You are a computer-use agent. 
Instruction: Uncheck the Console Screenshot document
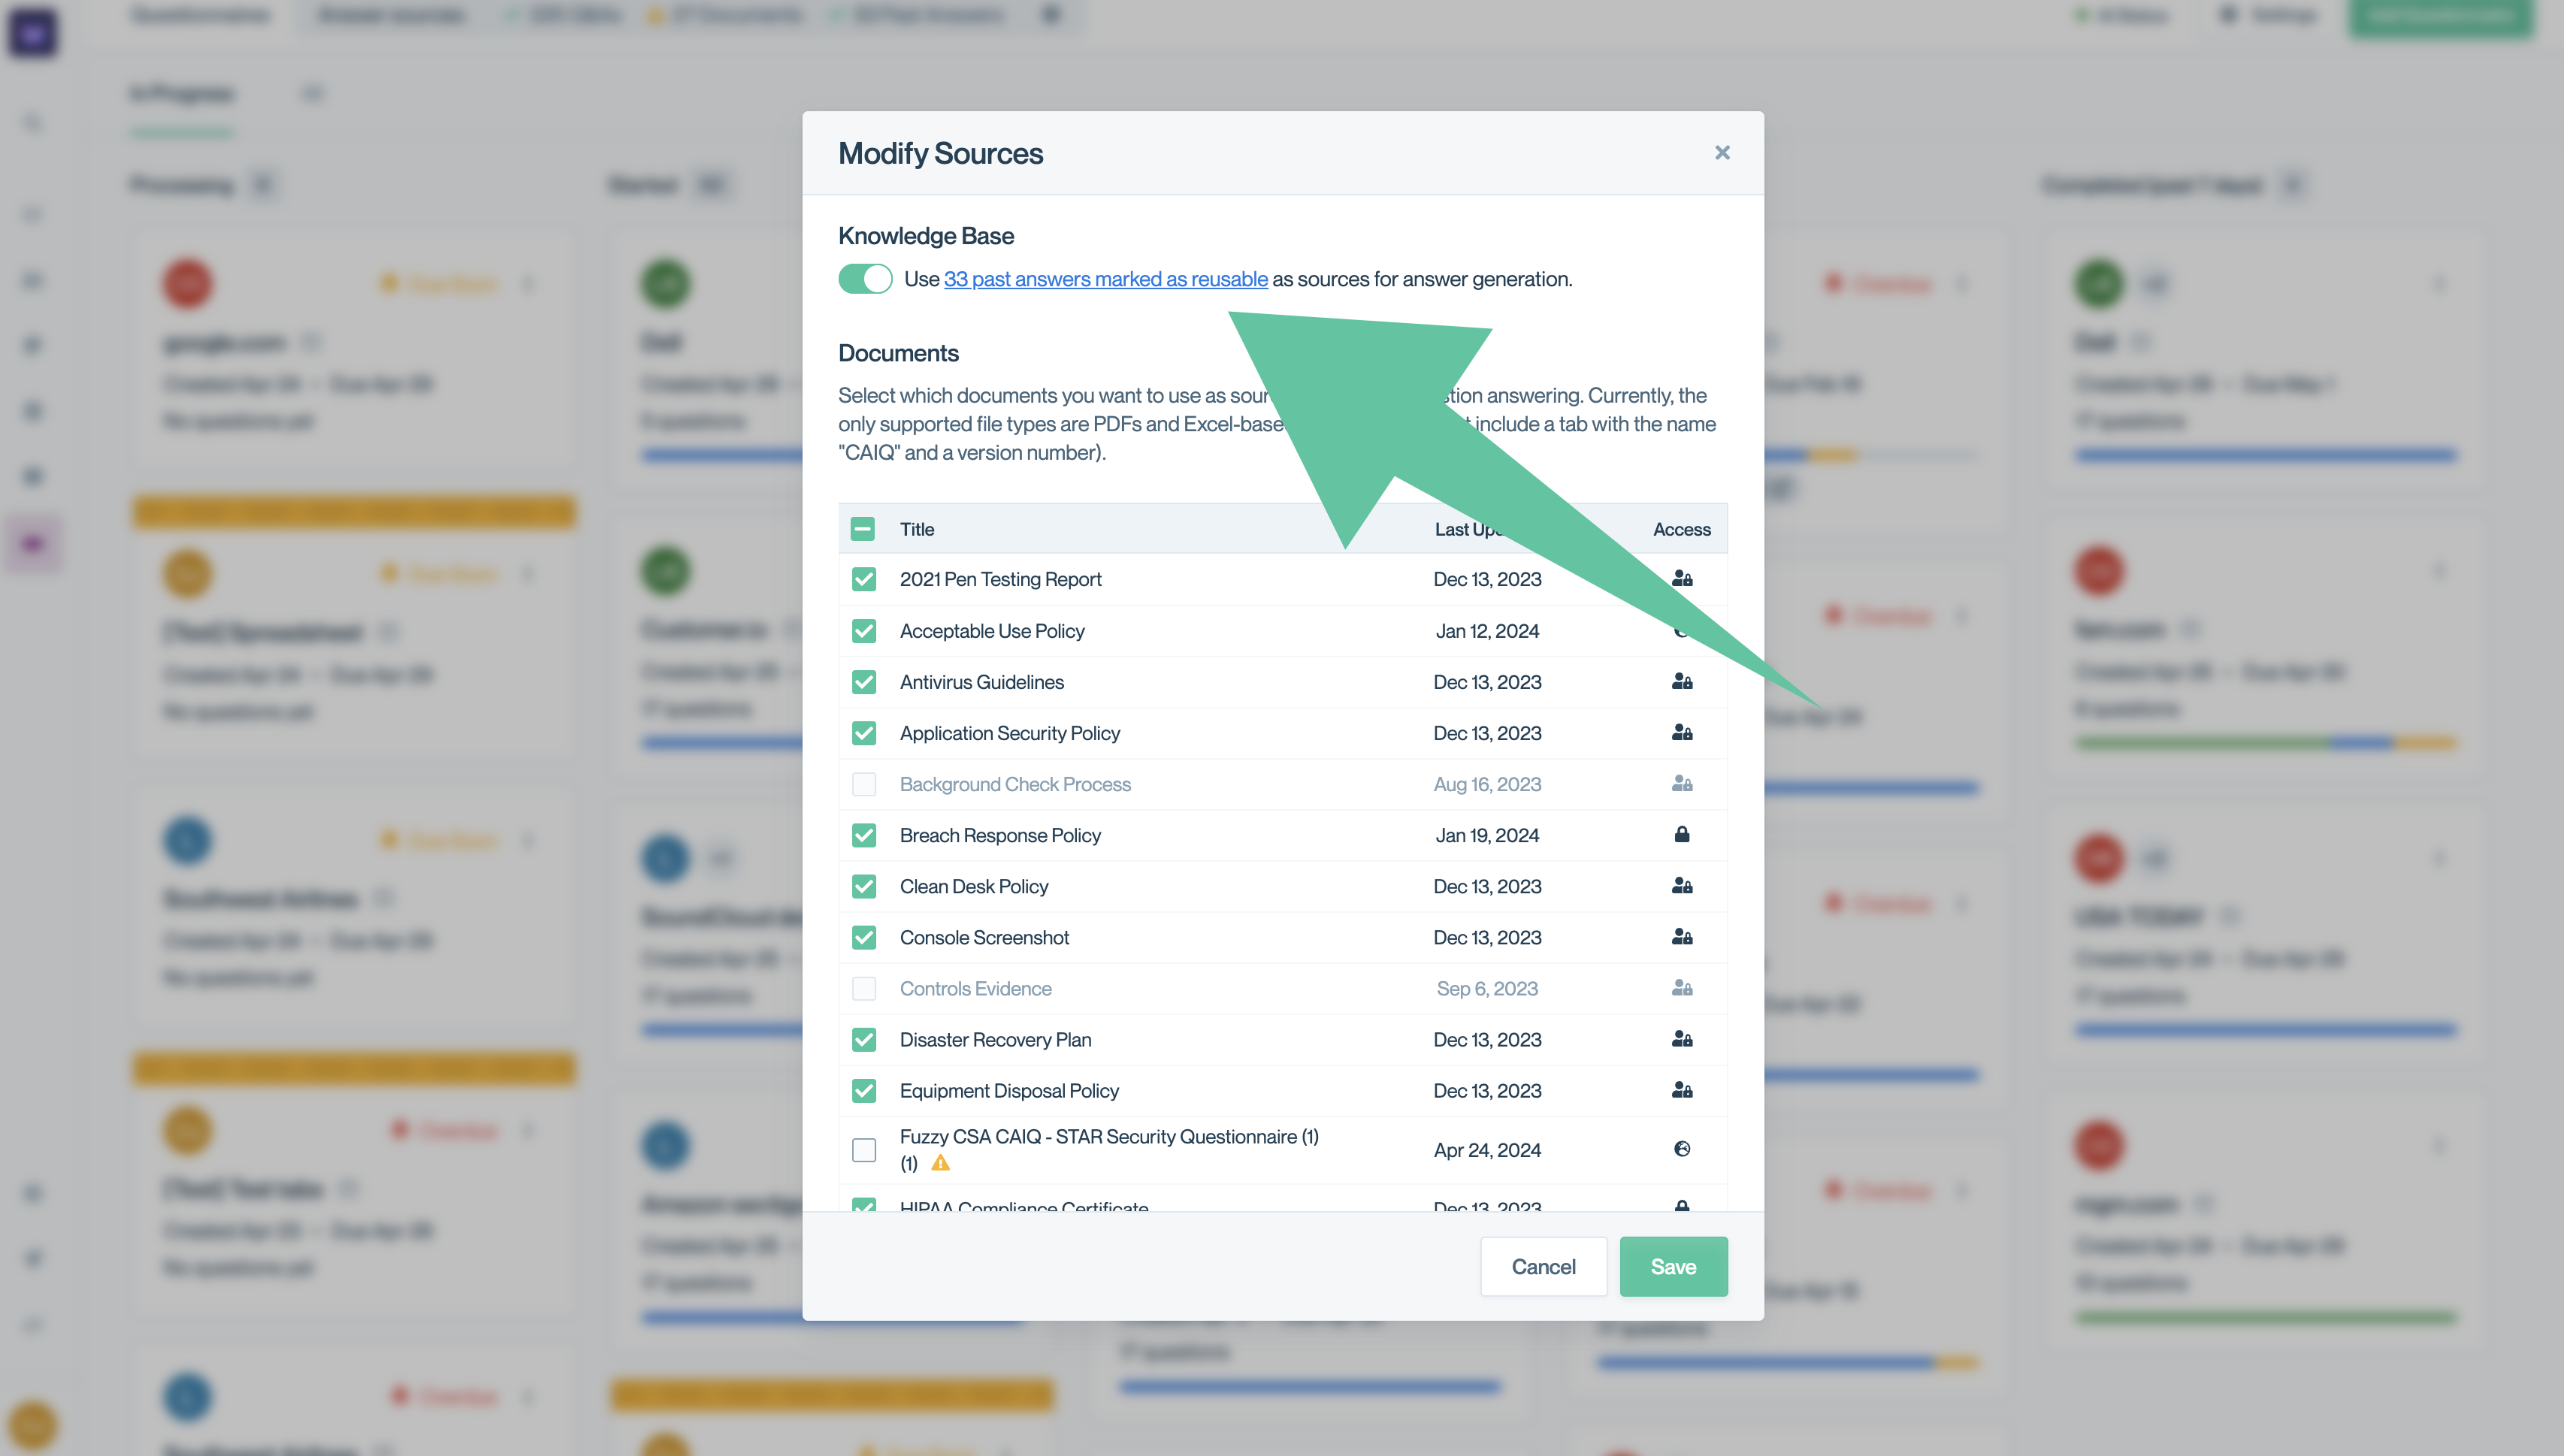point(863,937)
